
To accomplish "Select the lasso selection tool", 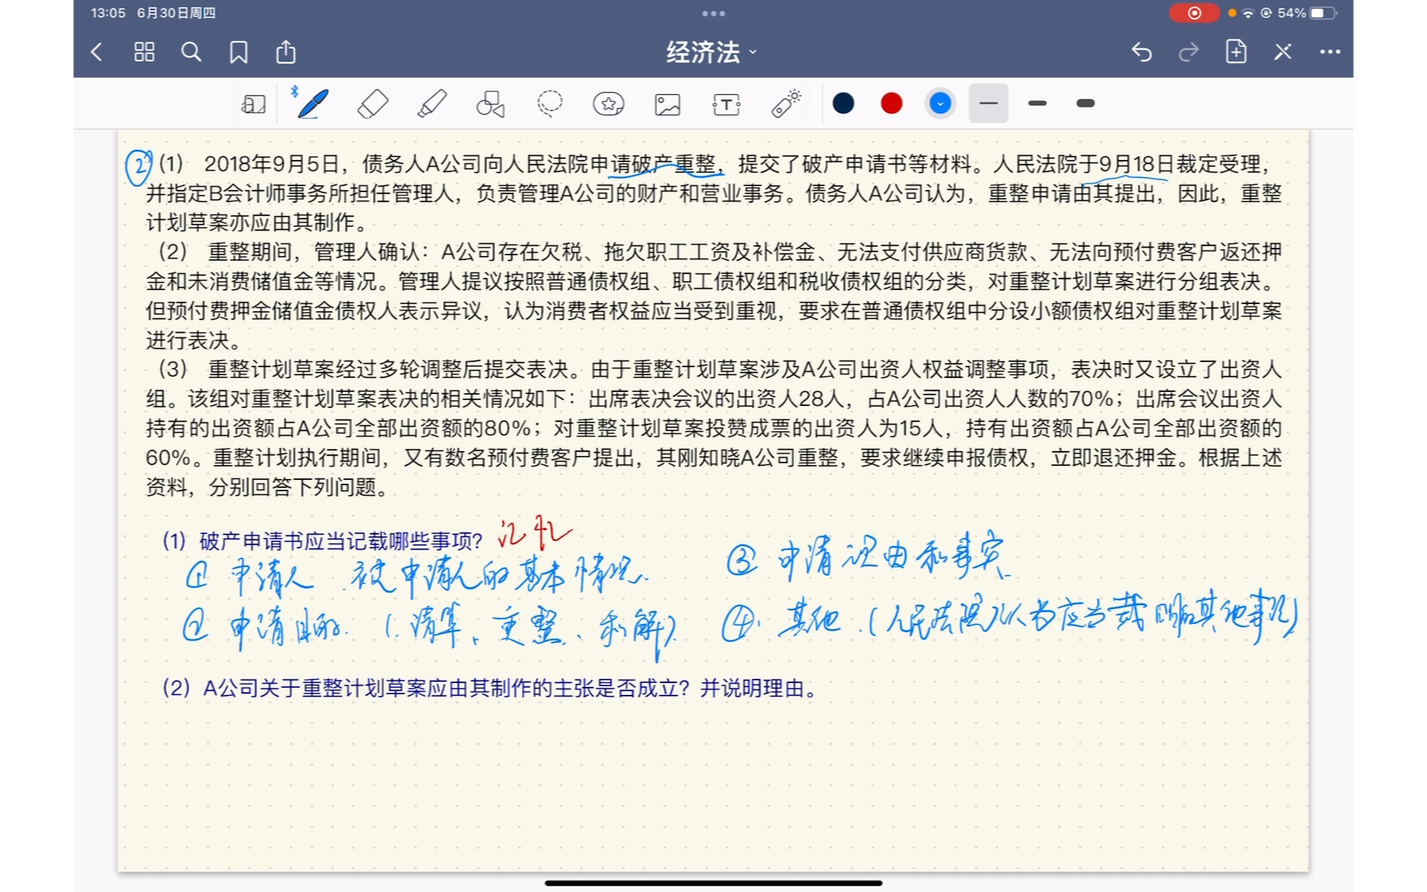I will [x=548, y=103].
